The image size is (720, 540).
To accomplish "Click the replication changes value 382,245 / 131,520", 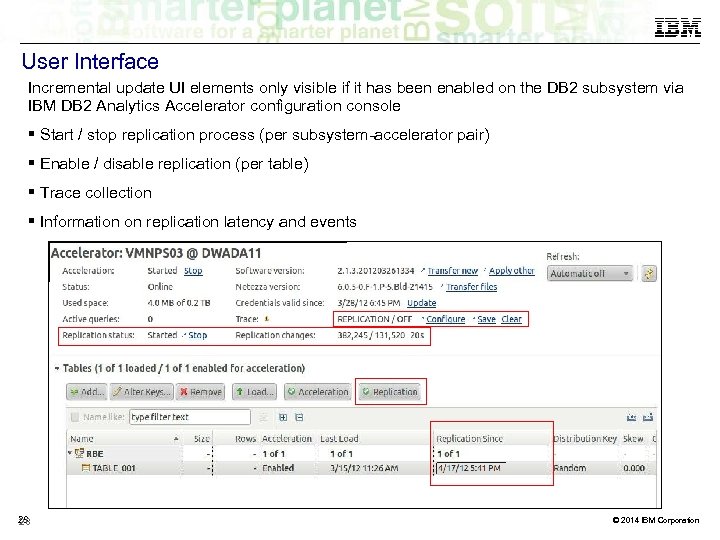I will click(x=371, y=335).
